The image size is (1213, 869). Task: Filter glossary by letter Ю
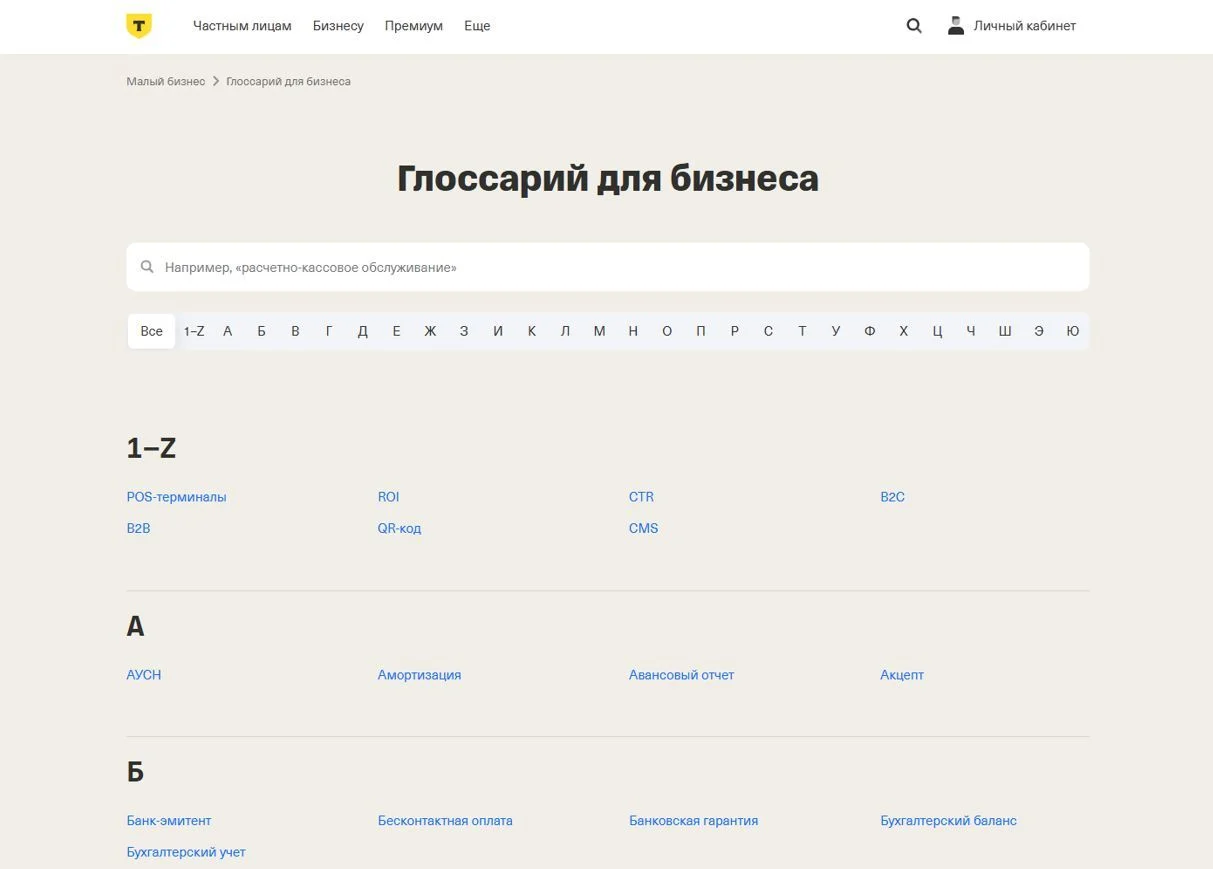tap(1072, 331)
